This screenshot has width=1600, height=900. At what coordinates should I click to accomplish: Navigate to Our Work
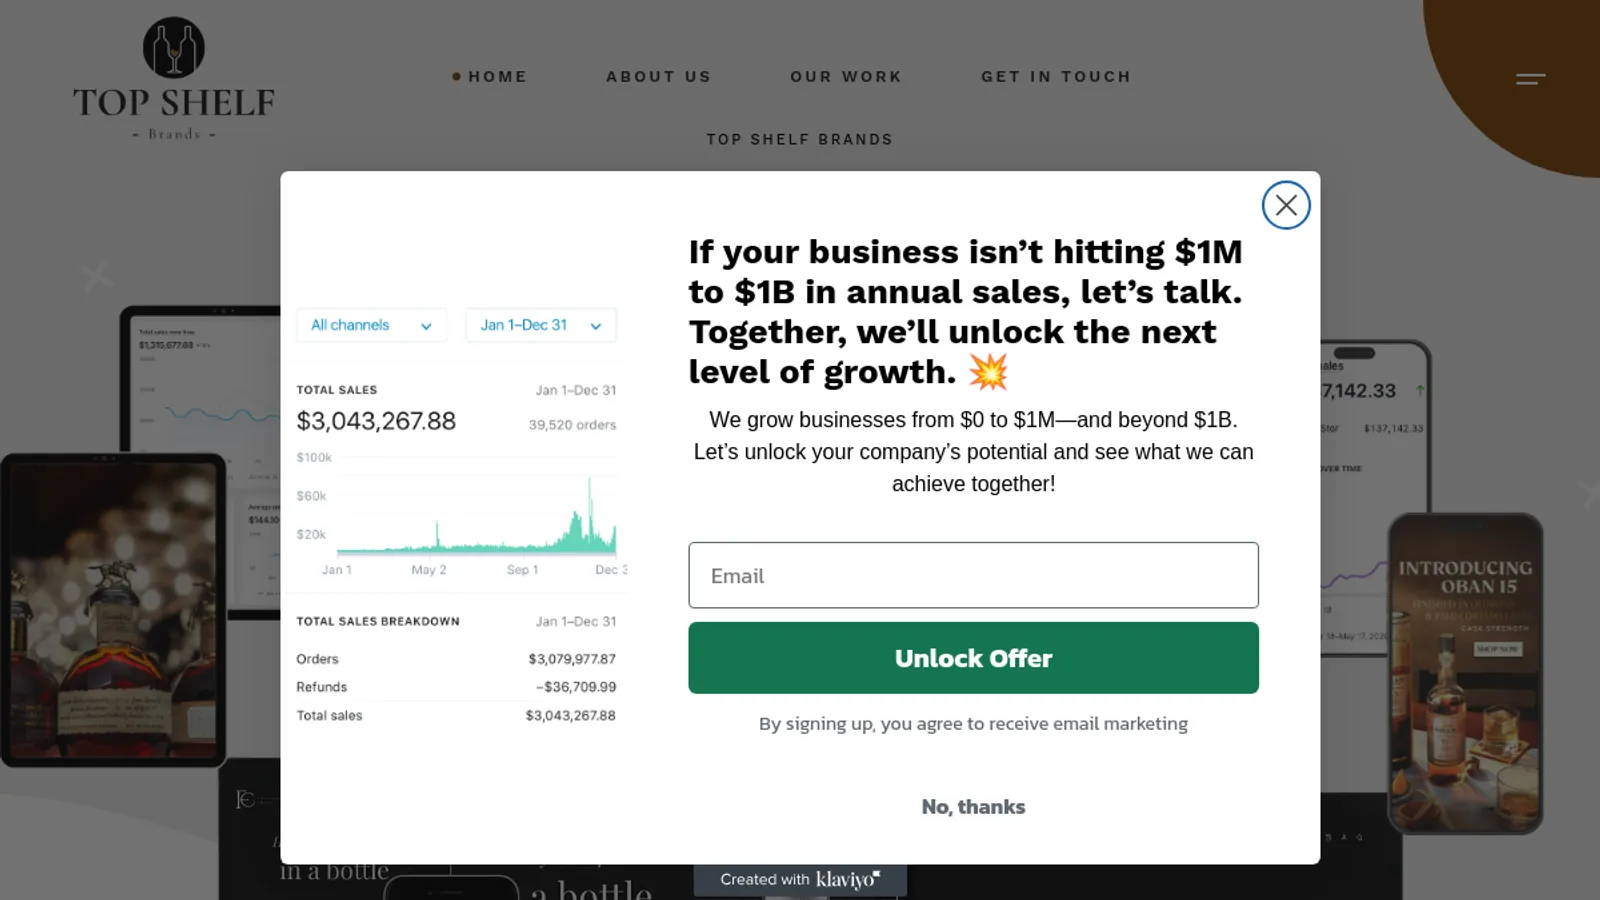[x=846, y=77]
